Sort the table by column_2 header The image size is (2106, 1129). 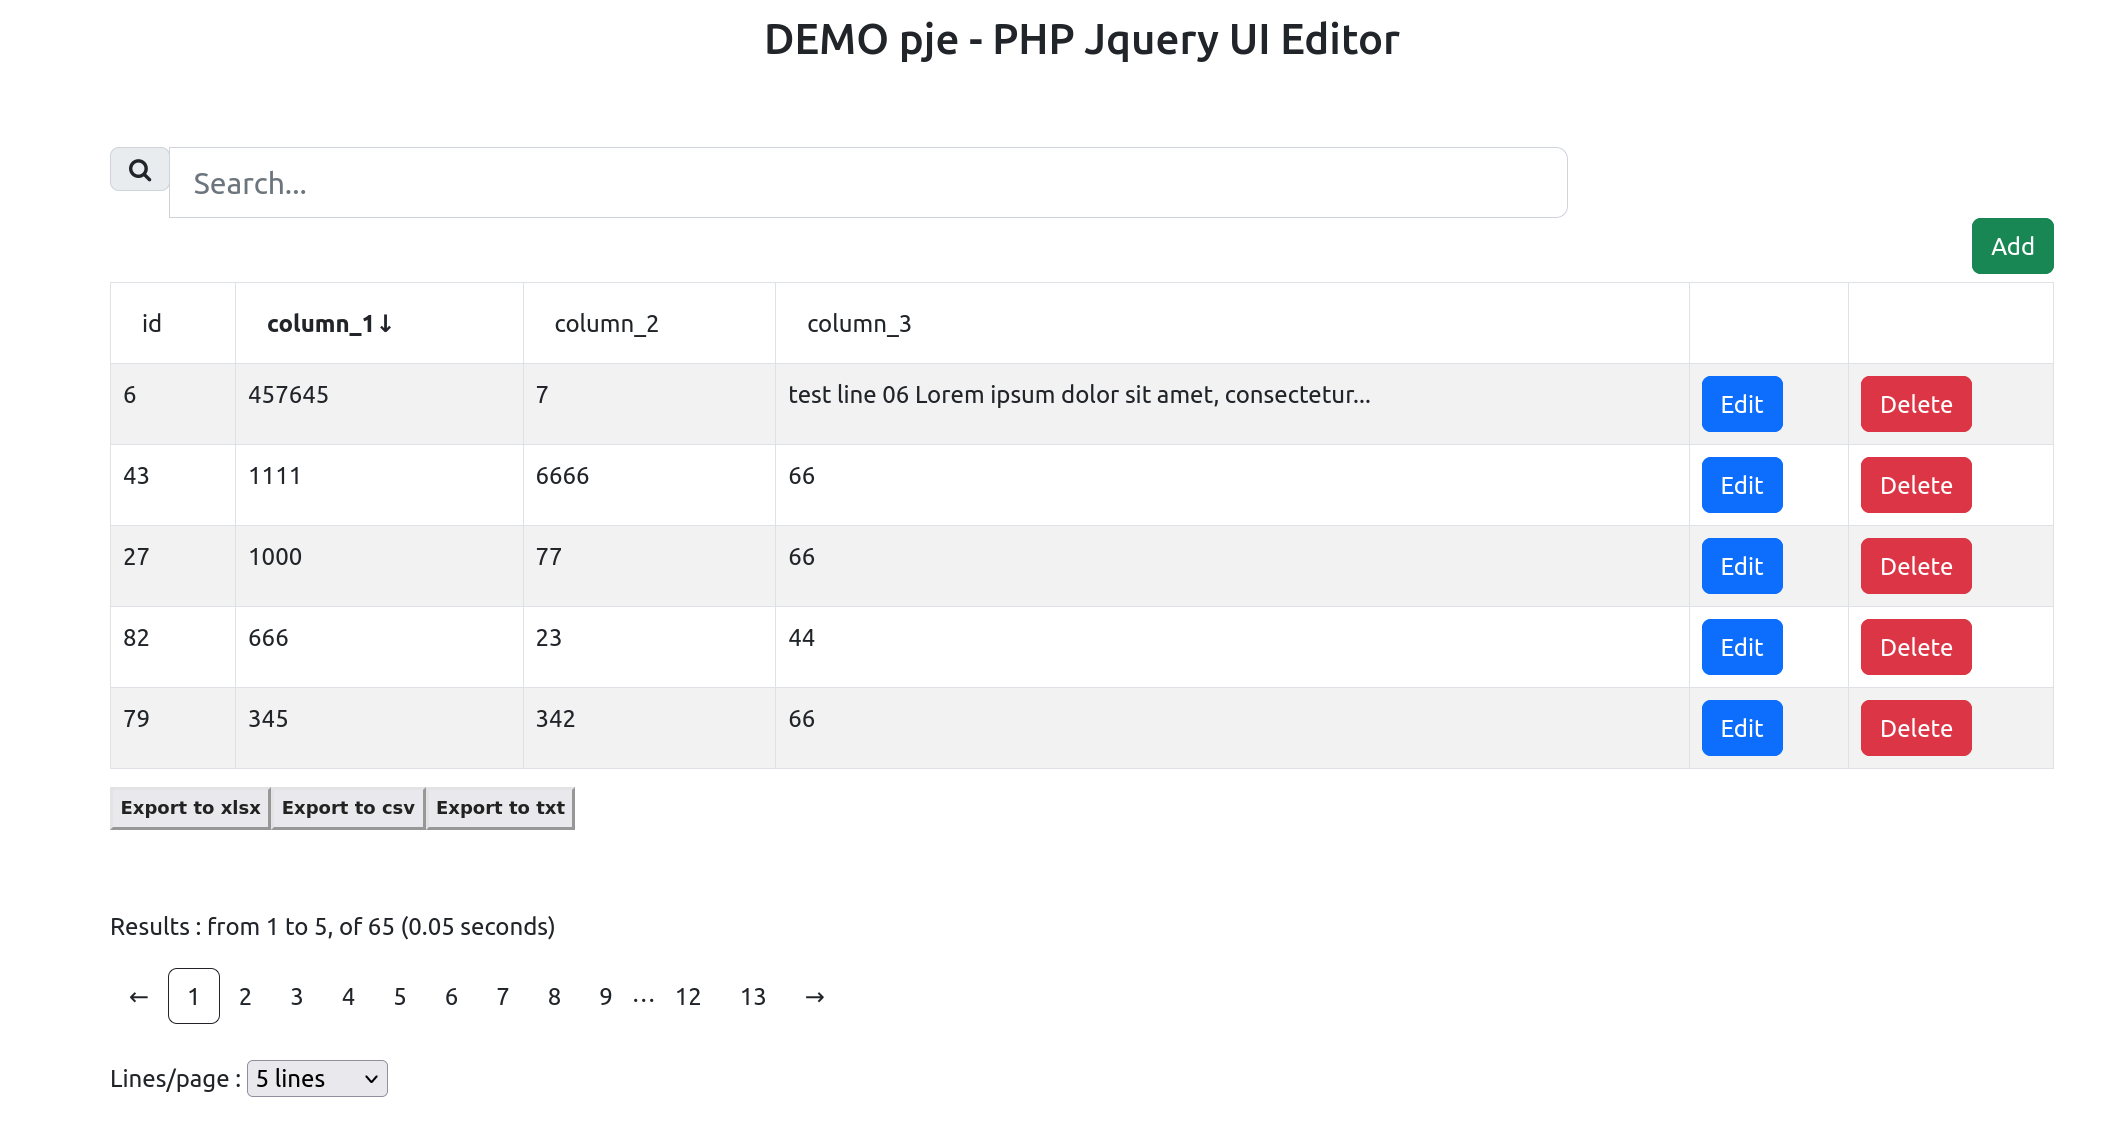(x=605, y=323)
